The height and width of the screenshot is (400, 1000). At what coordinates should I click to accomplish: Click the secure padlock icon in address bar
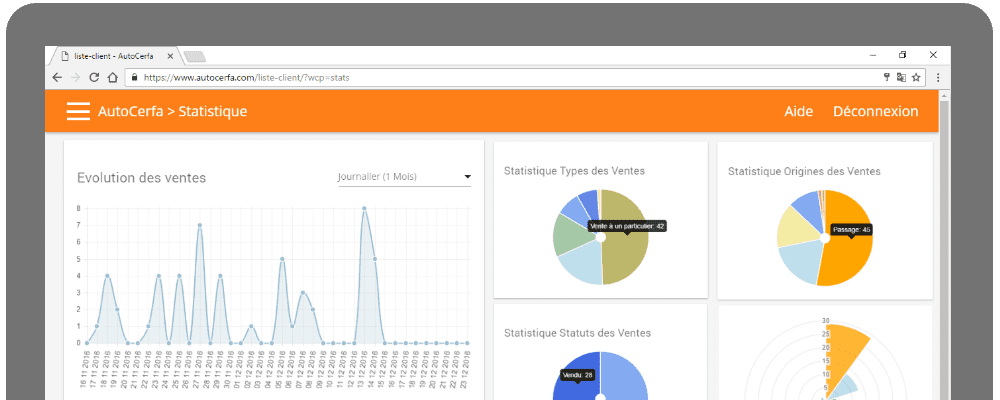click(x=134, y=77)
